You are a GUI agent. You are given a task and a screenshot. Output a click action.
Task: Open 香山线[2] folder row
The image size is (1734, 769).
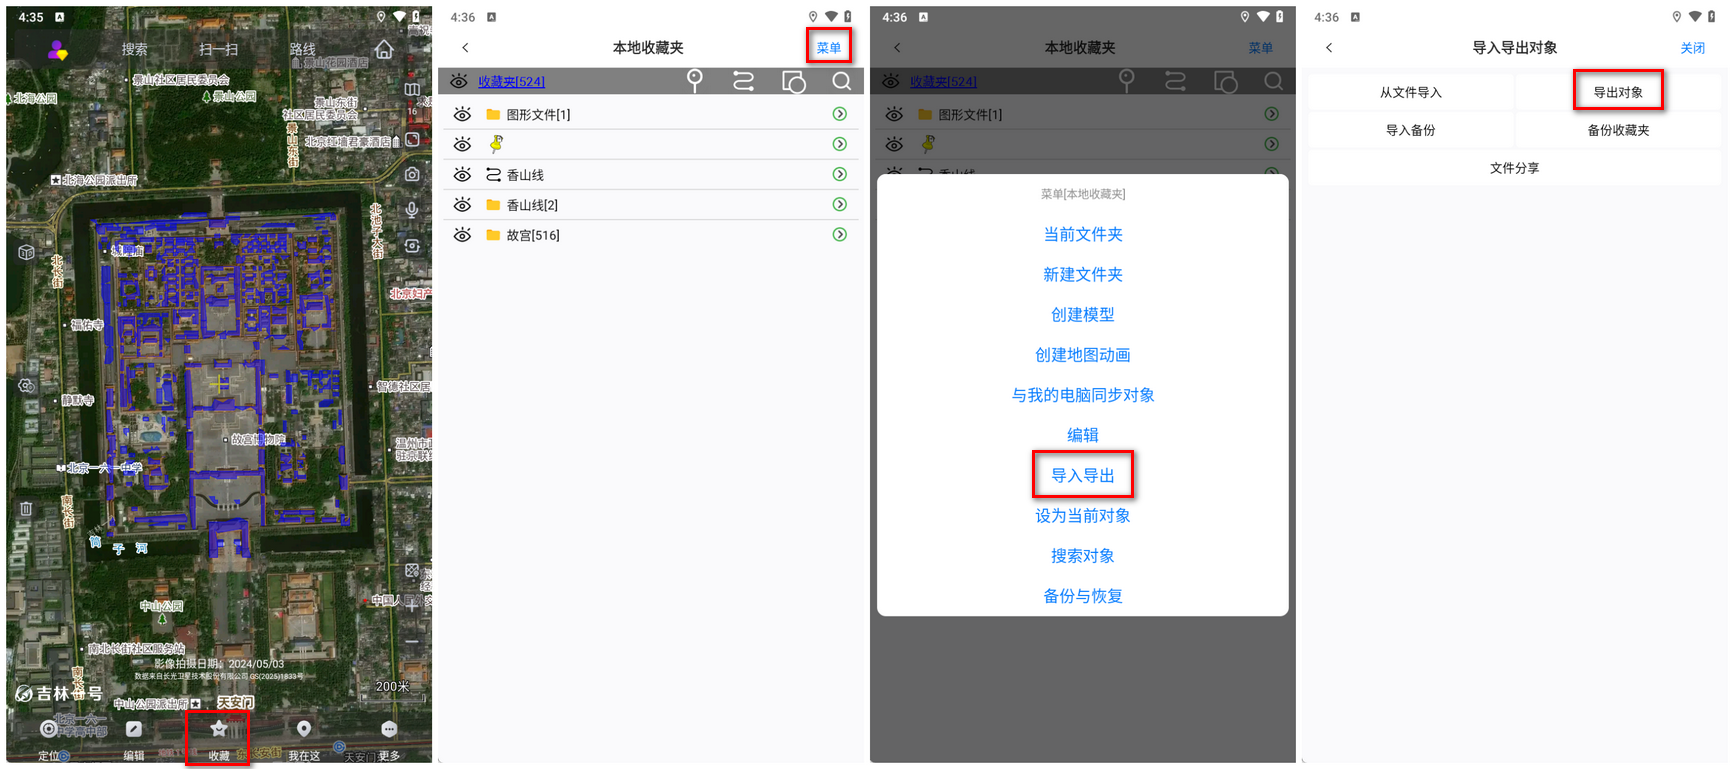650,204
